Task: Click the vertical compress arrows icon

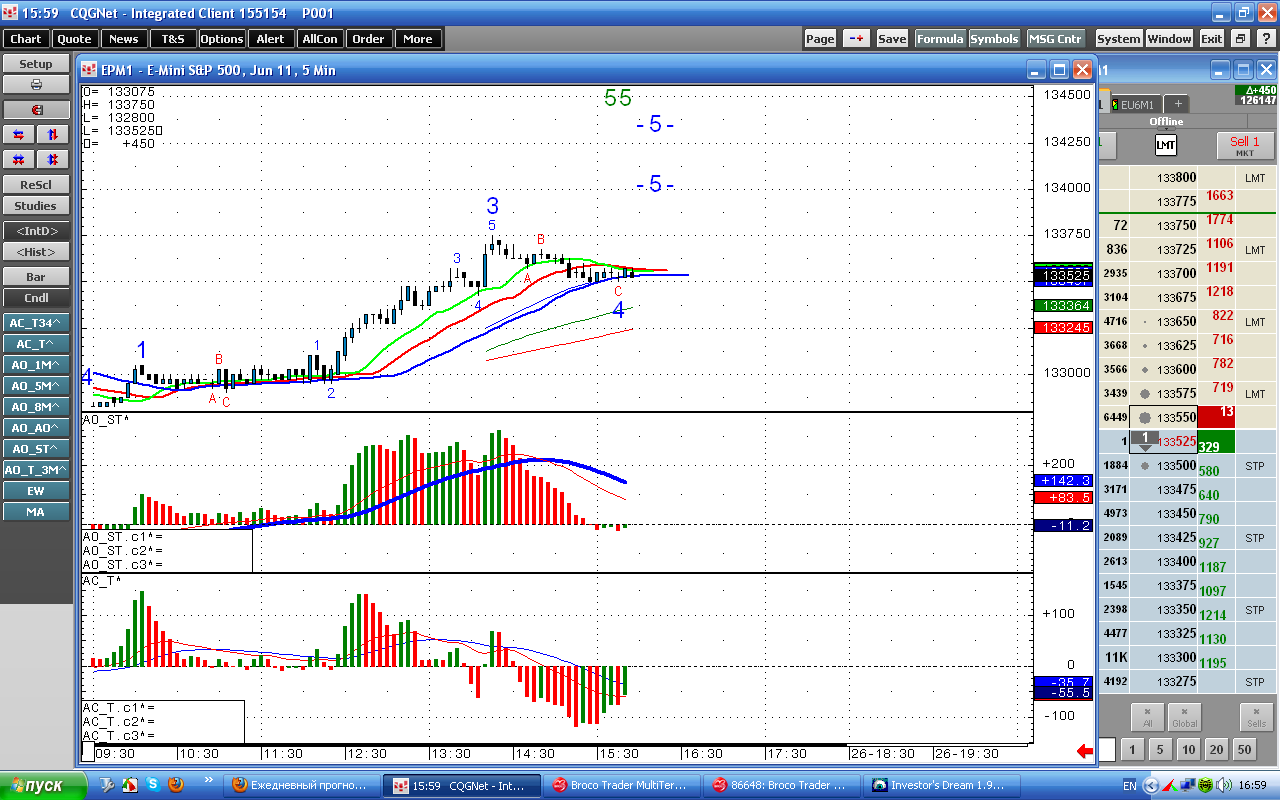Action: pyautogui.click(x=53, y=159)
